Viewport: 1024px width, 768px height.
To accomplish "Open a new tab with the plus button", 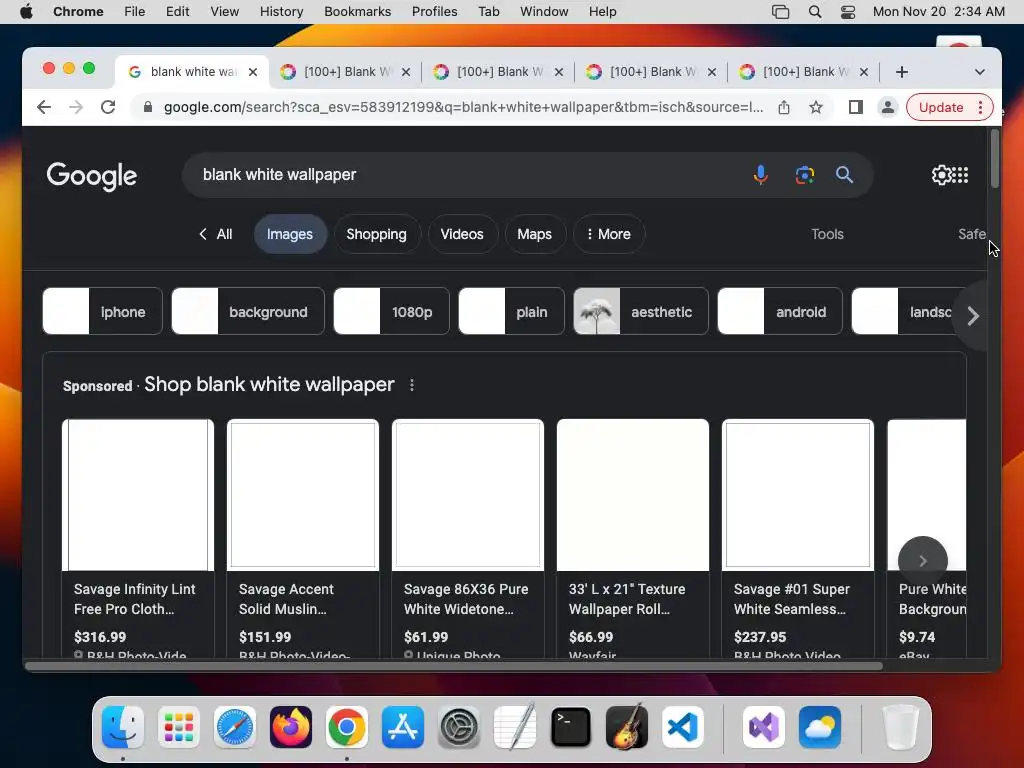I will pyautogui.click(x=902, y=72).
